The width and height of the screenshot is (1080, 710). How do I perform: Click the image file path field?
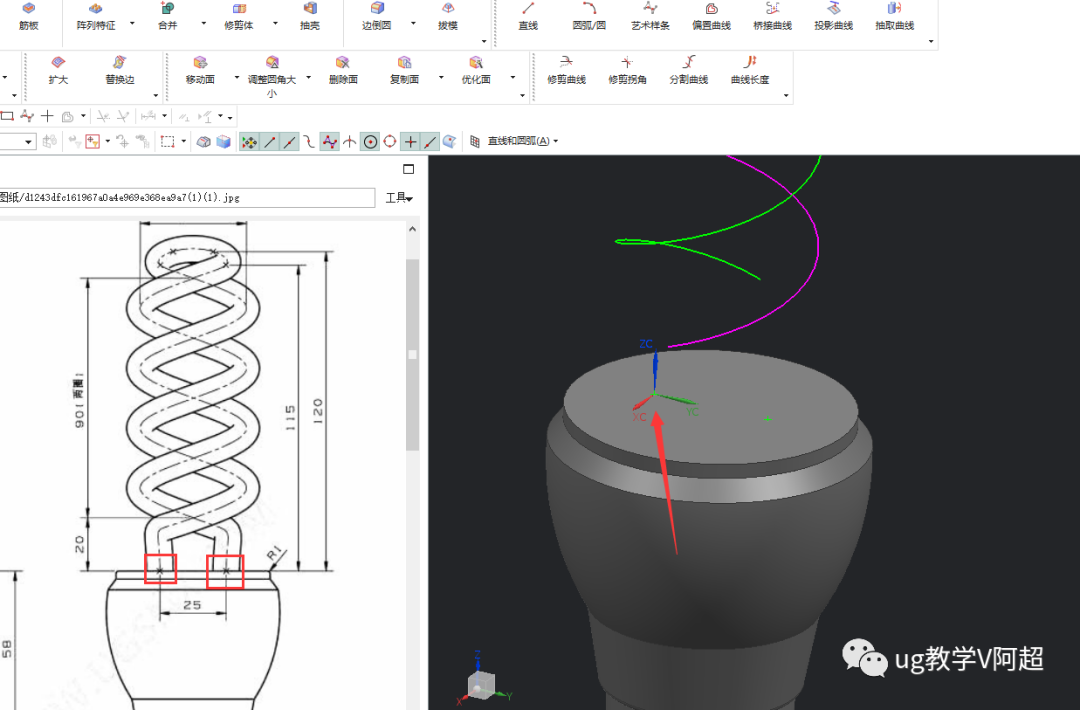pos(187,198)
